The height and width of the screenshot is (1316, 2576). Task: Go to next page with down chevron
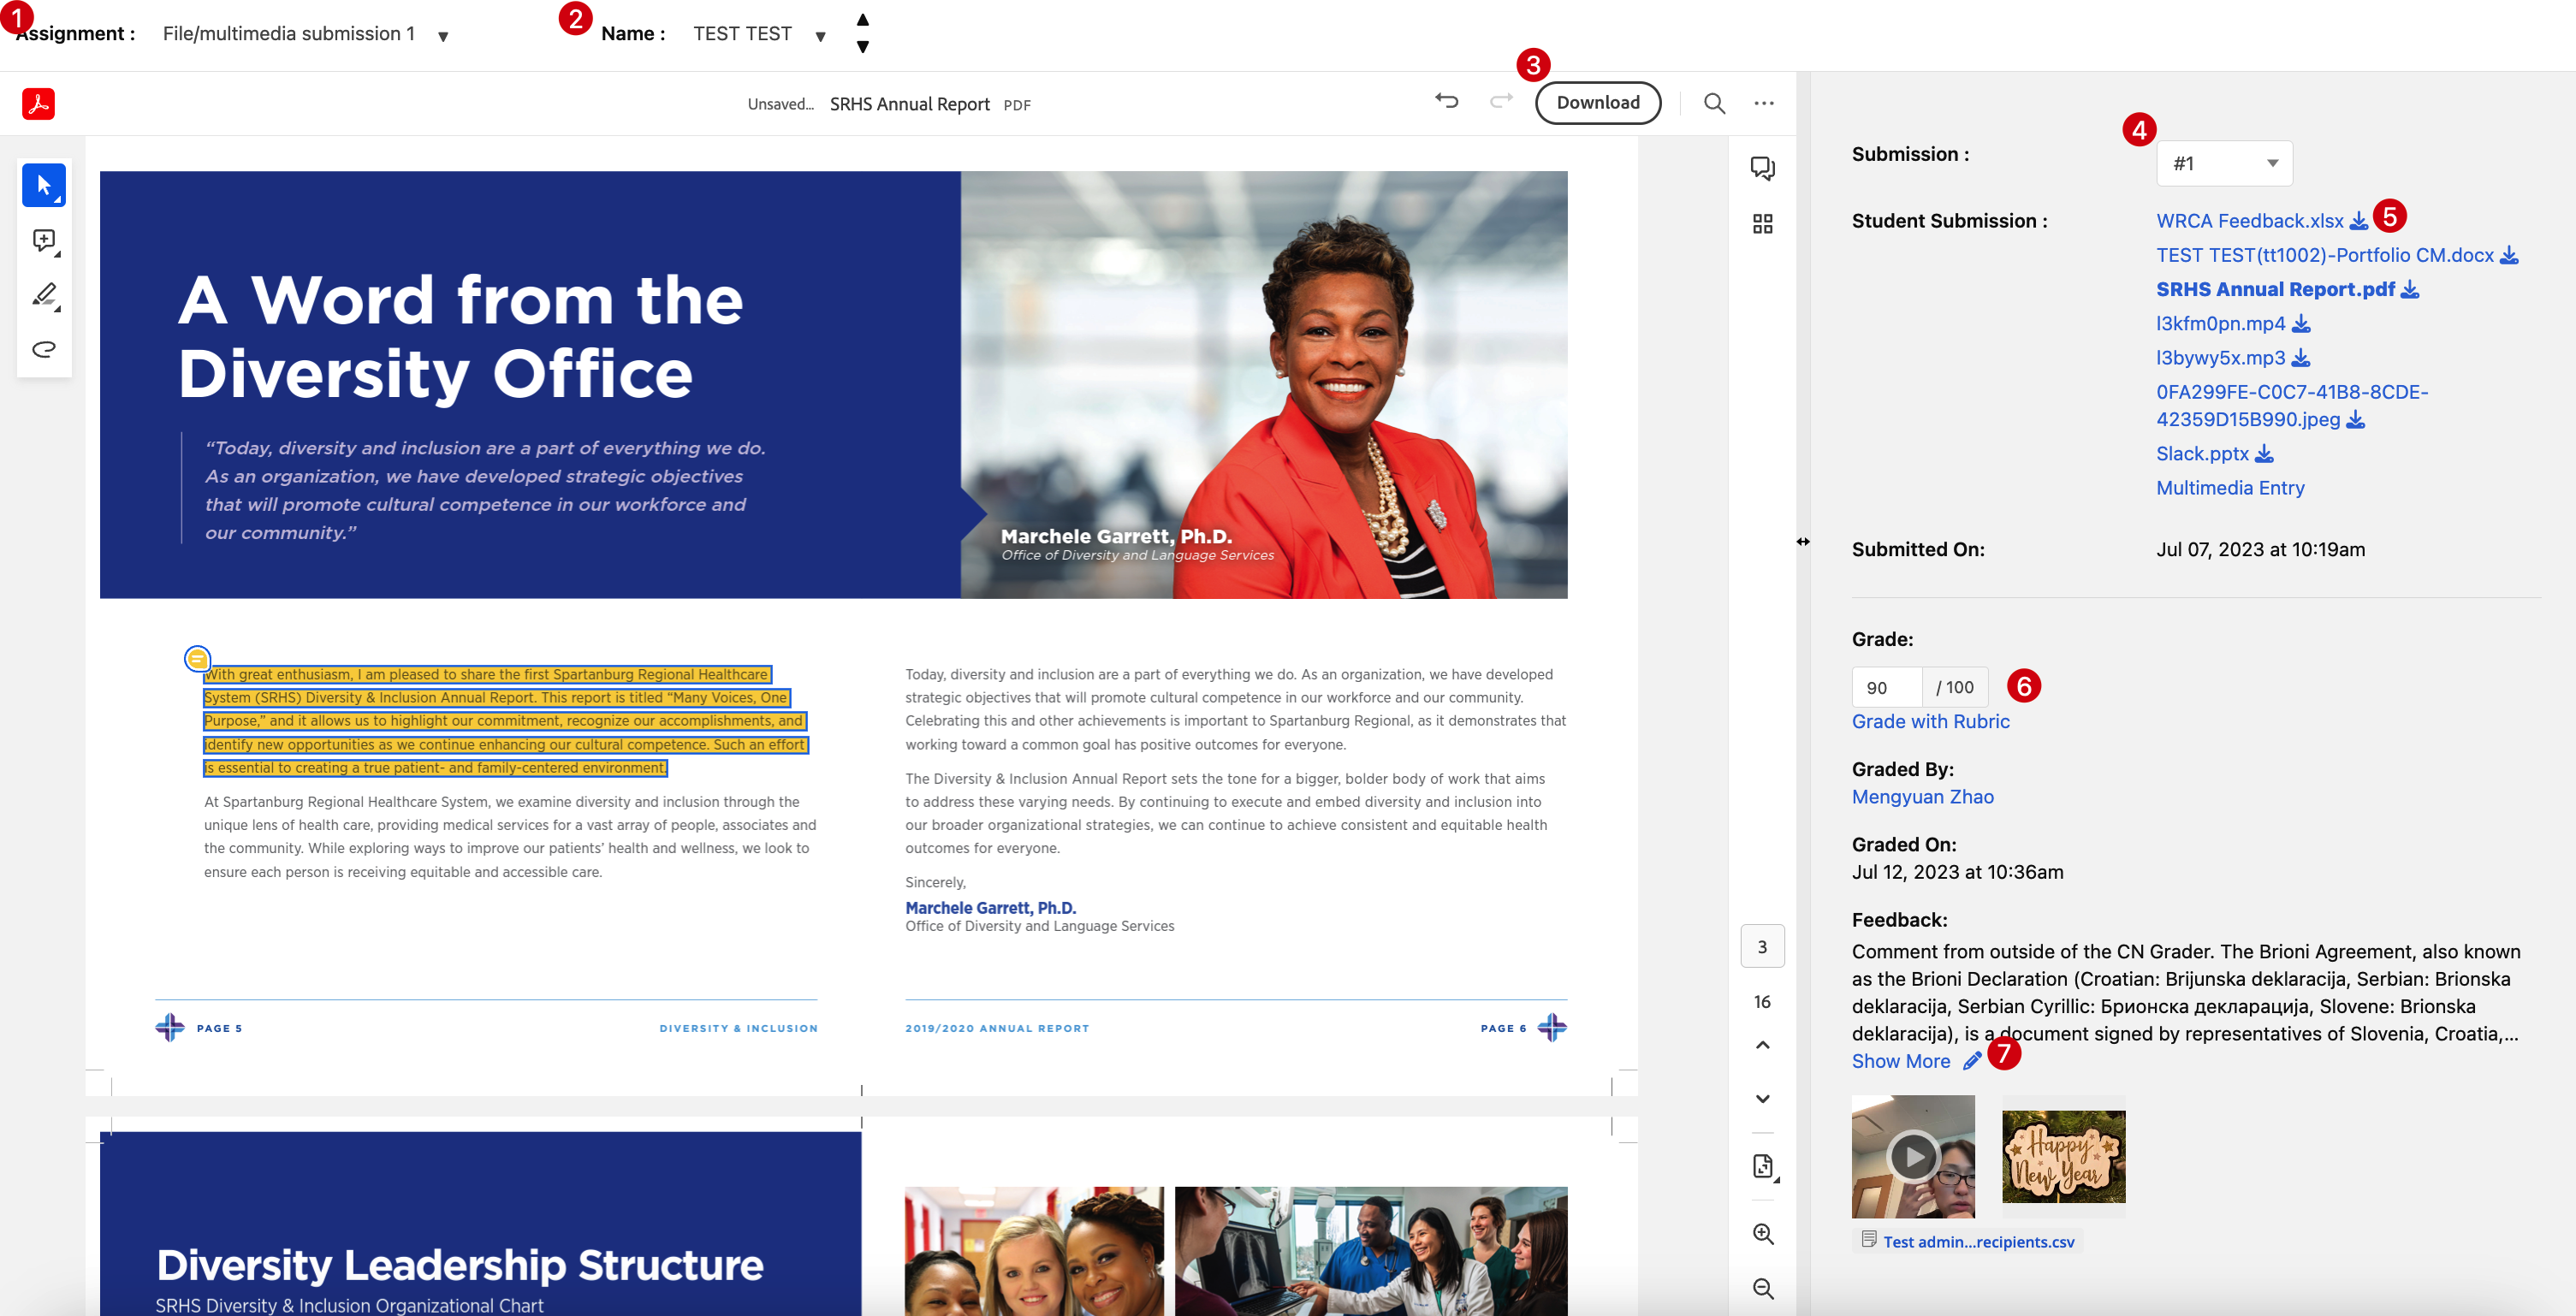point(1762,1099)
